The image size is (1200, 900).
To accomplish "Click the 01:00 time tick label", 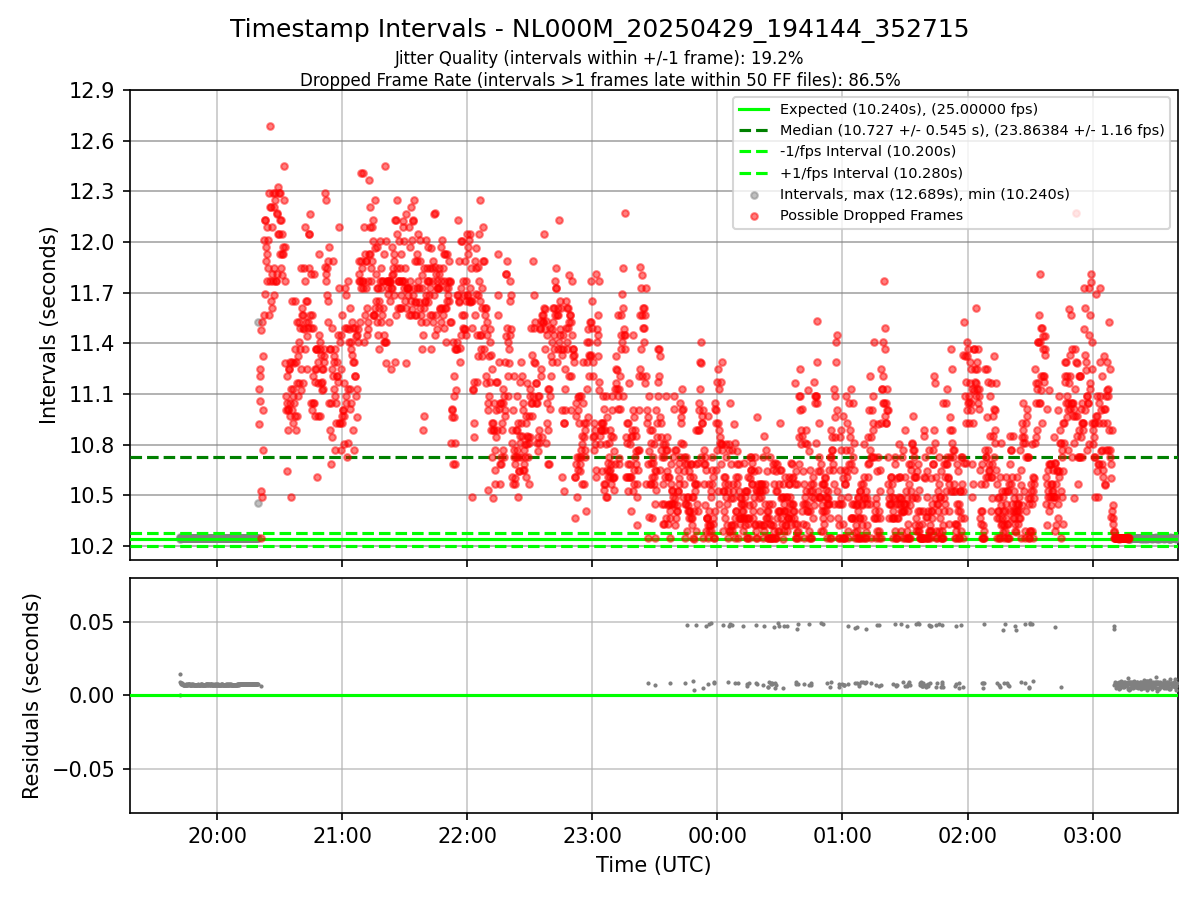I will (842, 834).
